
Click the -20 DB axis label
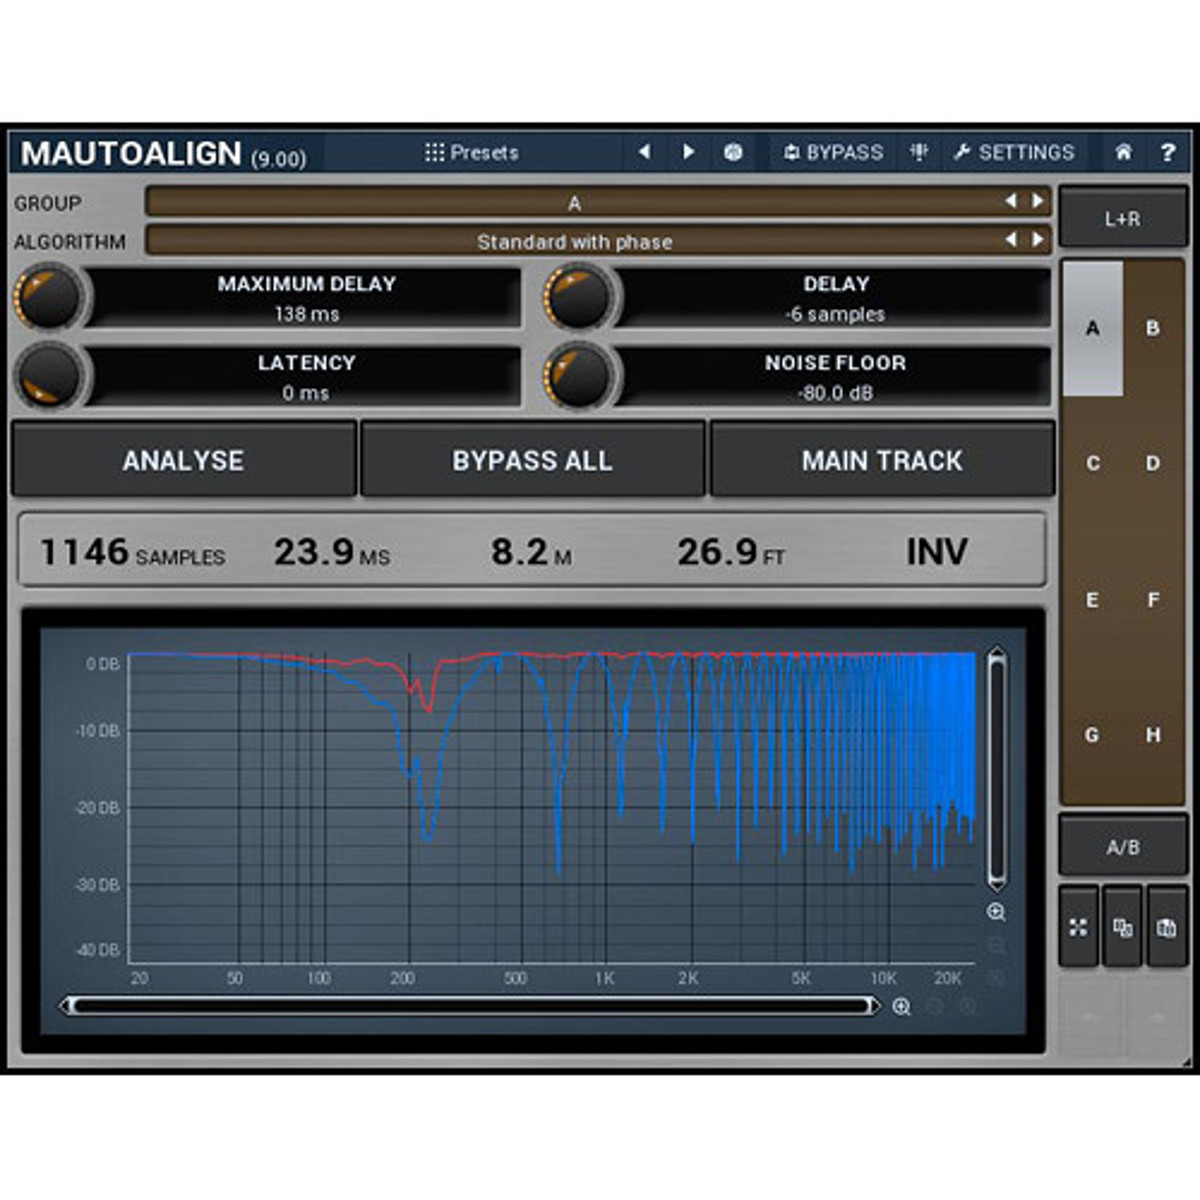pos(98,807)
